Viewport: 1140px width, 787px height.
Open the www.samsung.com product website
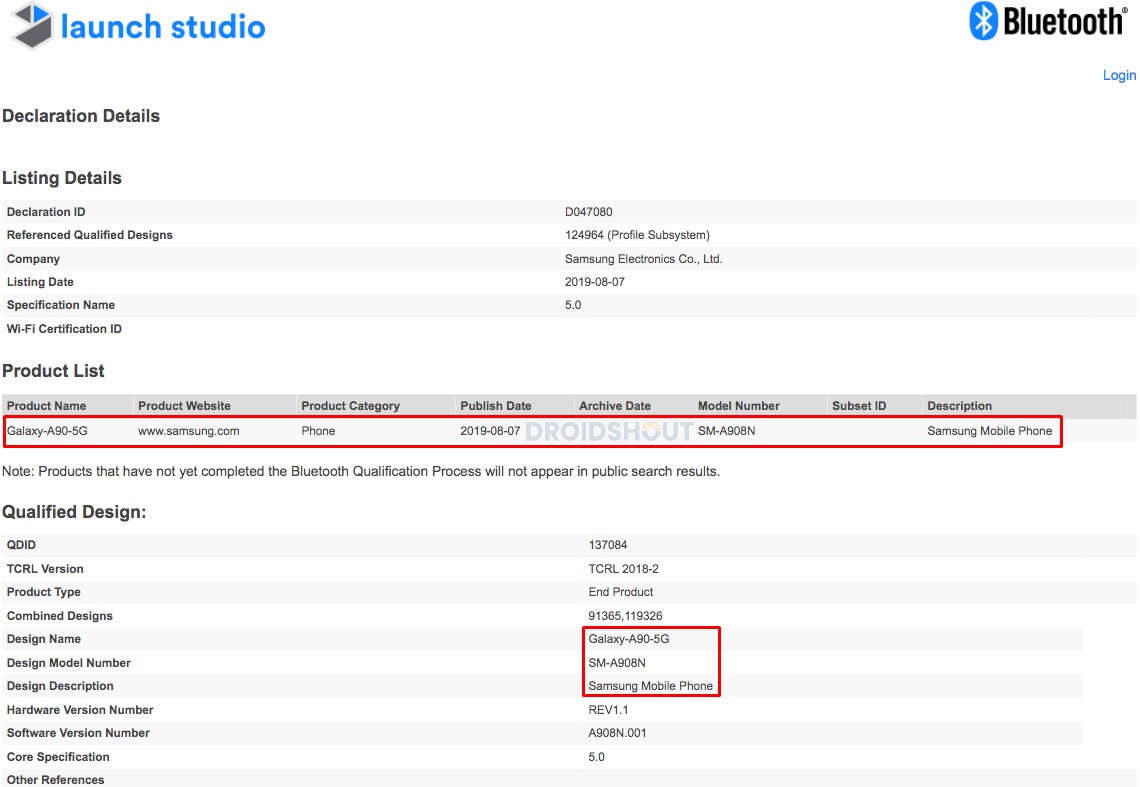click(188, 431)
